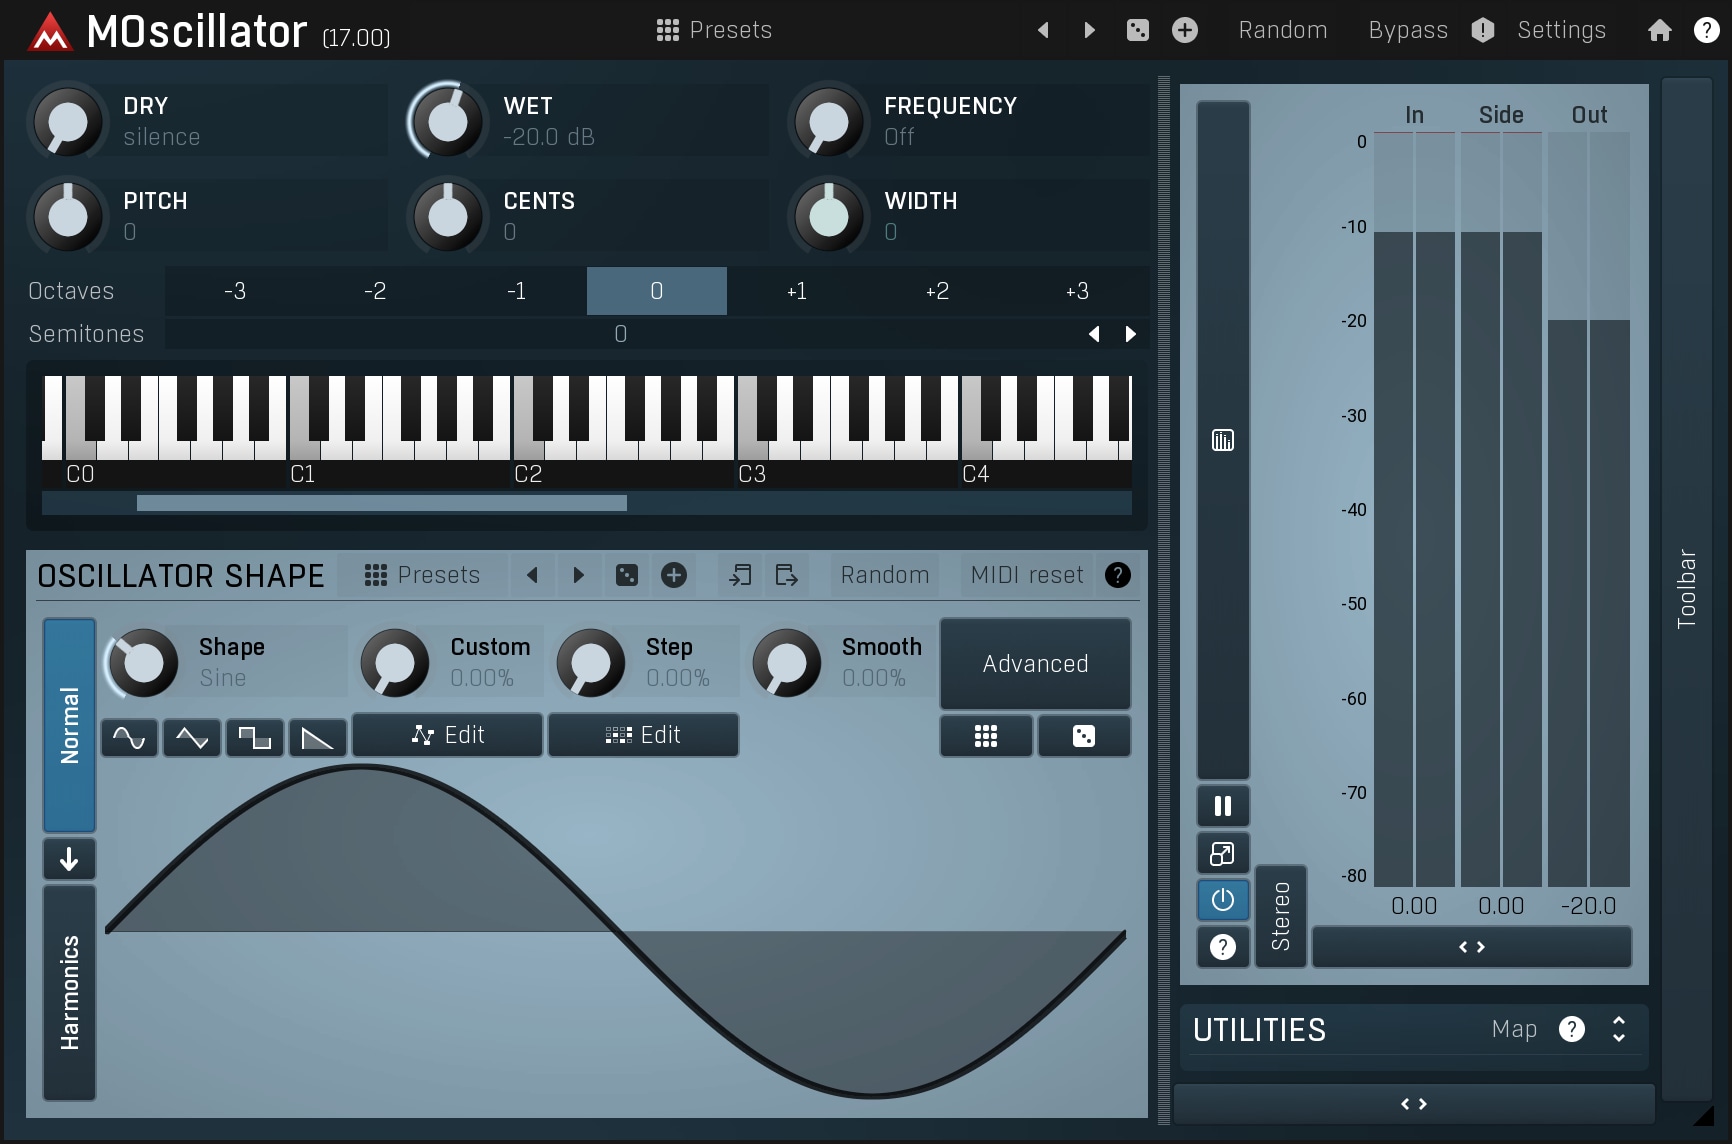The image size is (1732, 1144).
Task: Select the square wave shape icon
Action: point(255,738)
